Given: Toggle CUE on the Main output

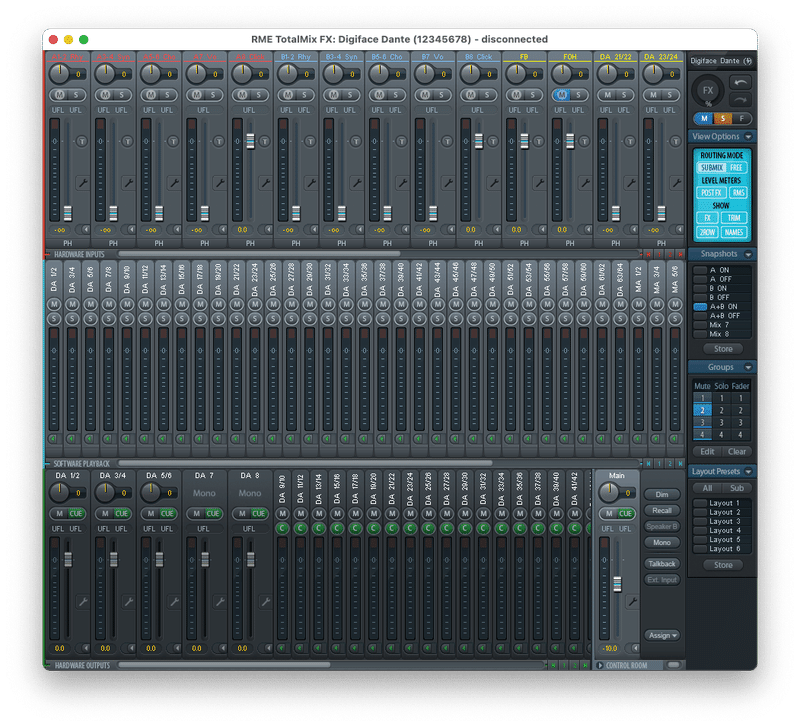Looking at the screenshot, I should point(626,514).
